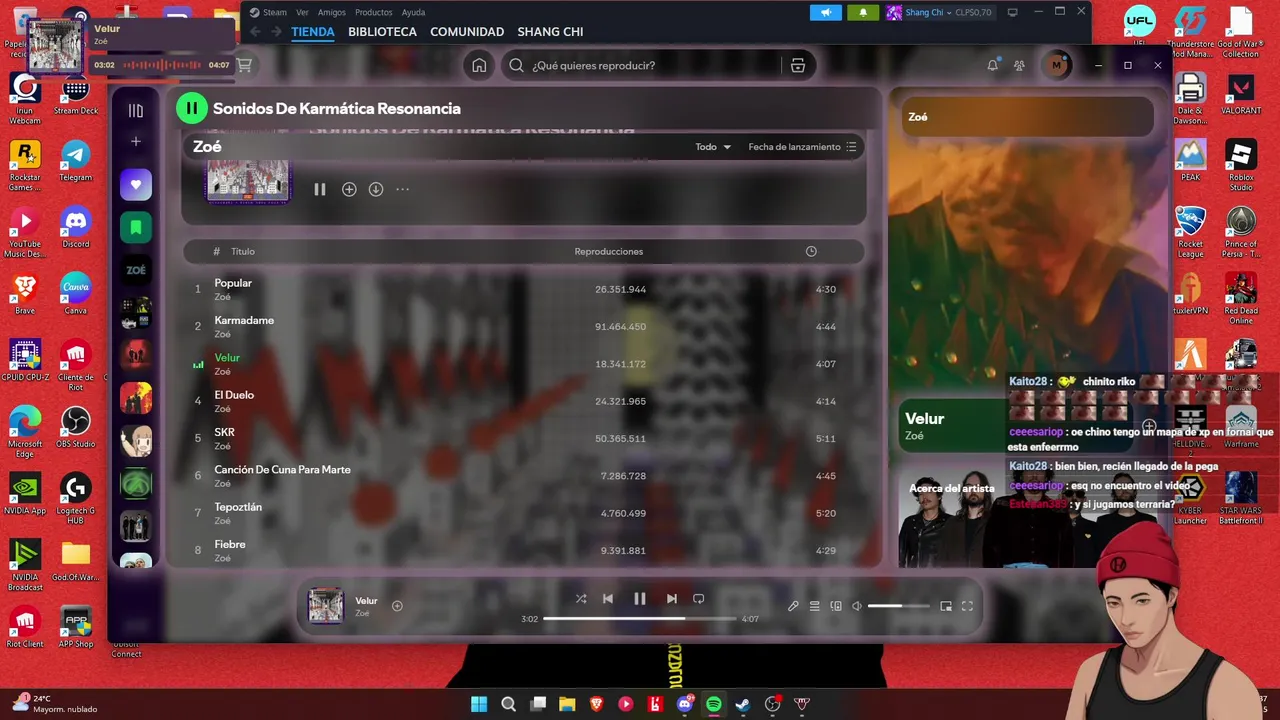The width and height of the screenshot is (1280, 720).
Task: Collapse the Your Library sidebar
Action: tap(136, 111)
